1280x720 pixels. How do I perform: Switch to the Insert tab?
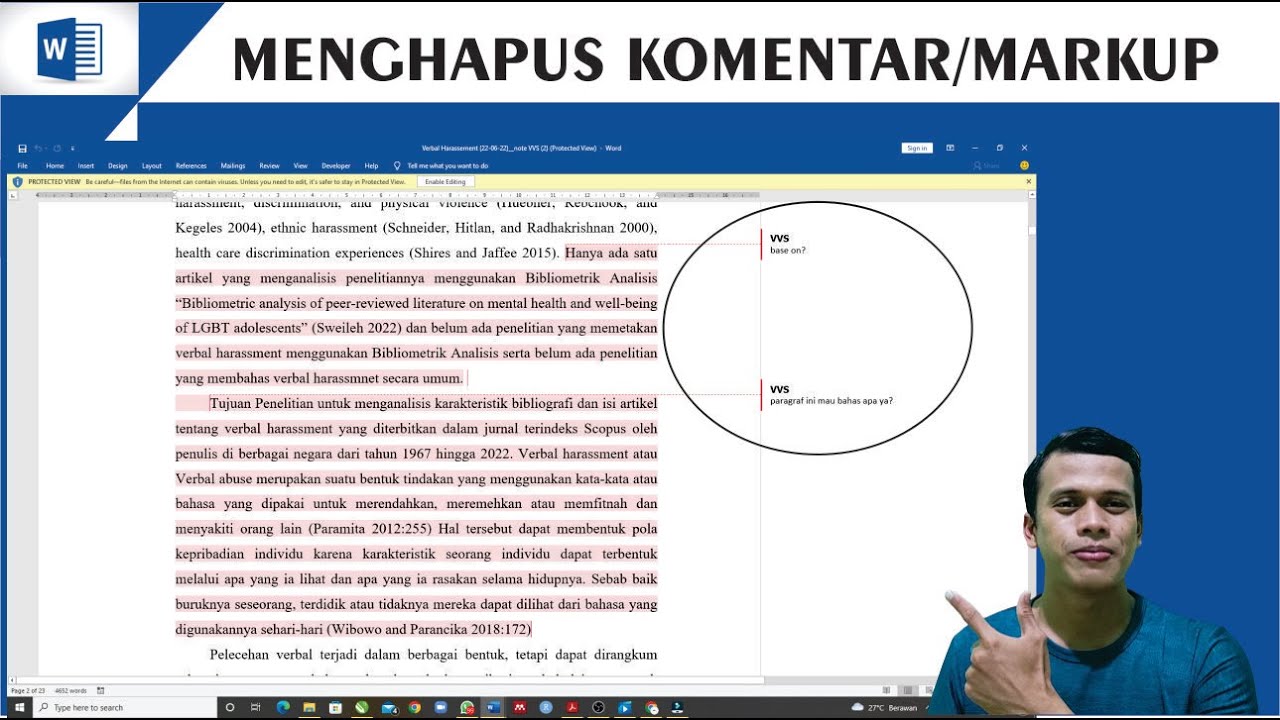pyautogui.click(x=86, y=166)
